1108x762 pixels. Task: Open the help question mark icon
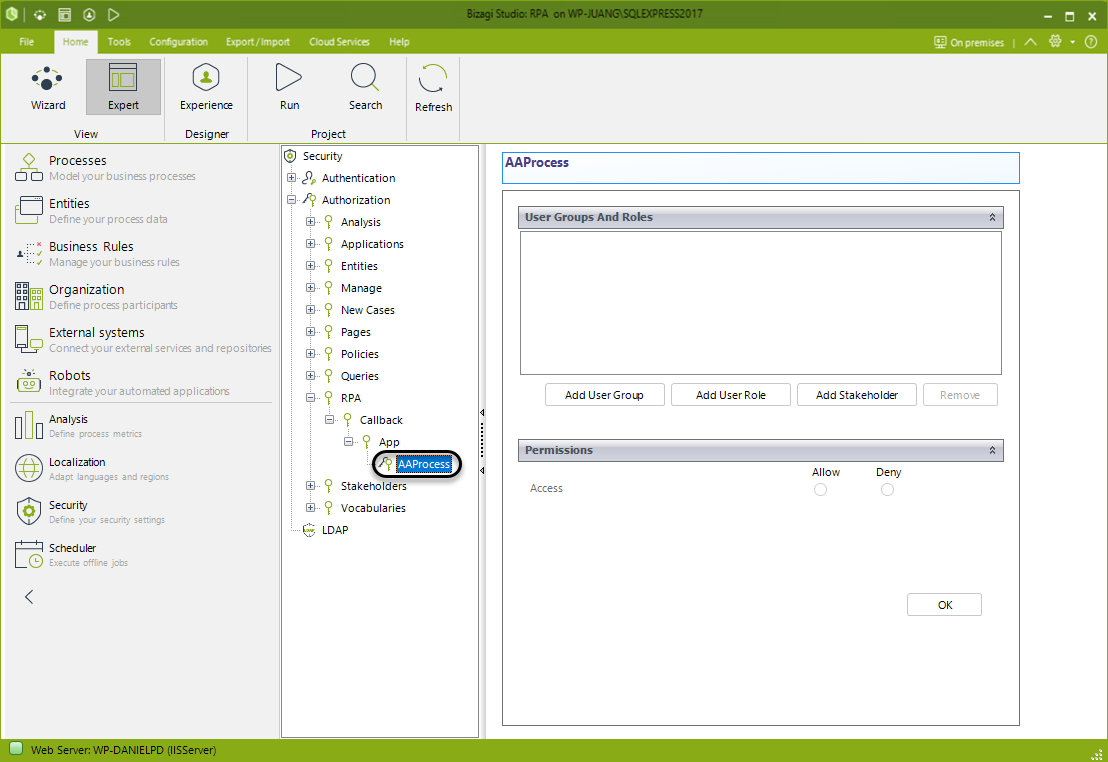click(x=1091, y=42)
